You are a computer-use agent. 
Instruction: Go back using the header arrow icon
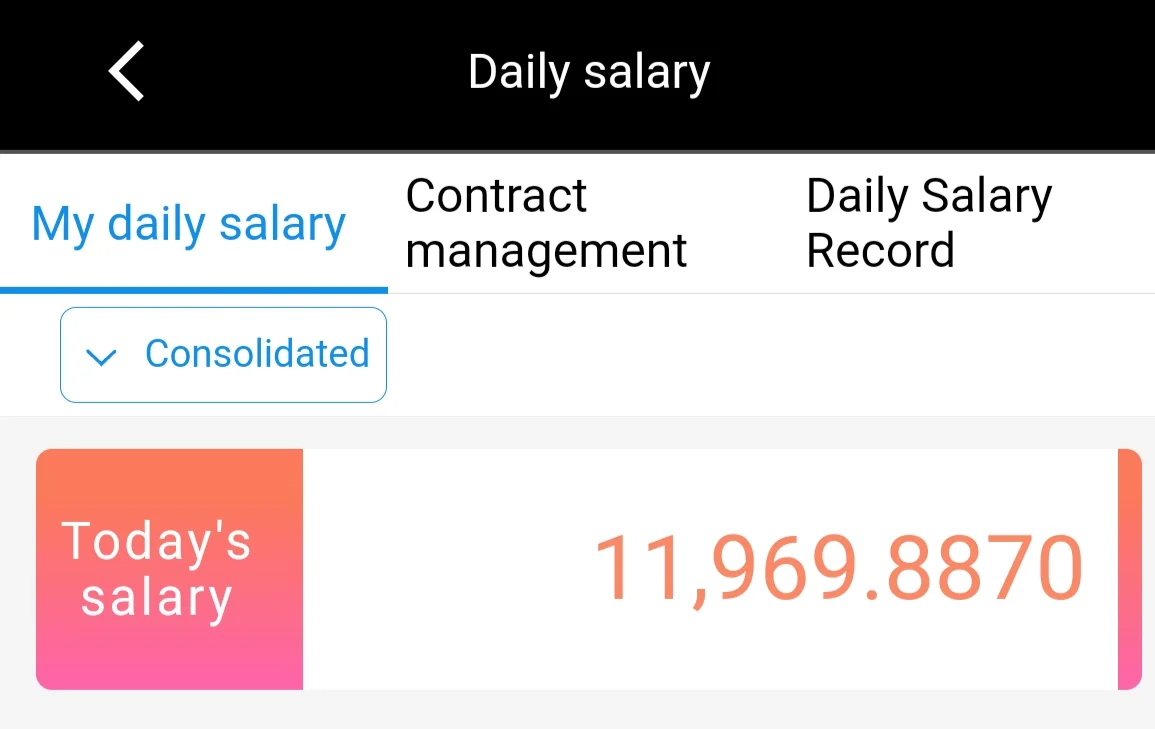tap(126, 71)
